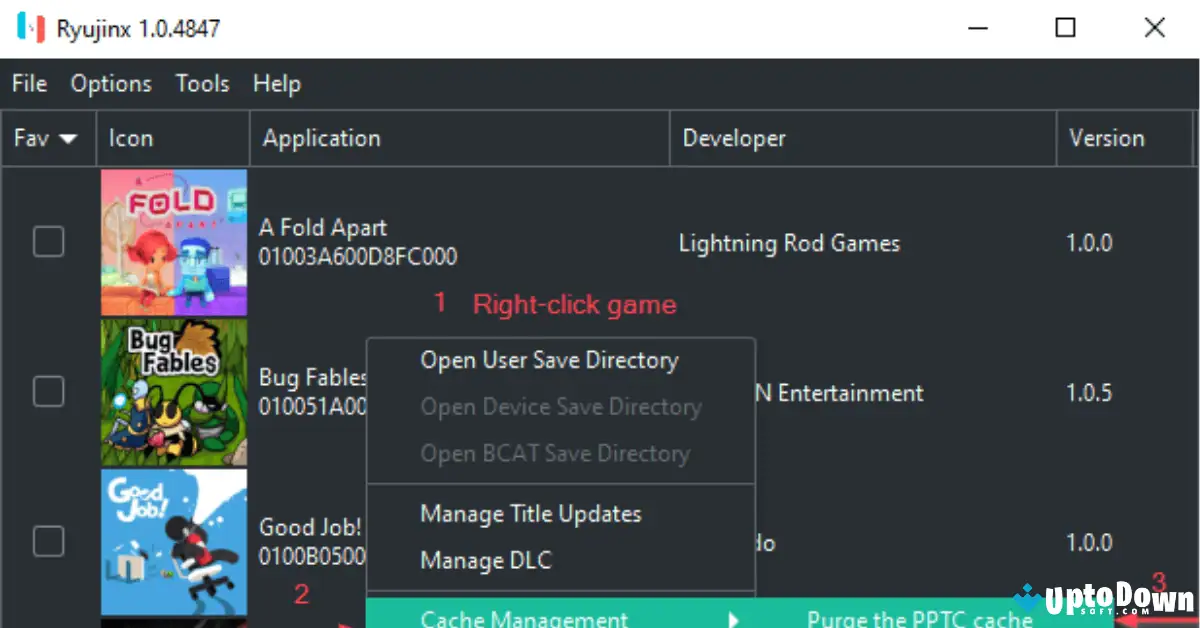The height and width of the screenshot is (628, 1200).
Task: Open the Options menu
Action: [110, 84]
